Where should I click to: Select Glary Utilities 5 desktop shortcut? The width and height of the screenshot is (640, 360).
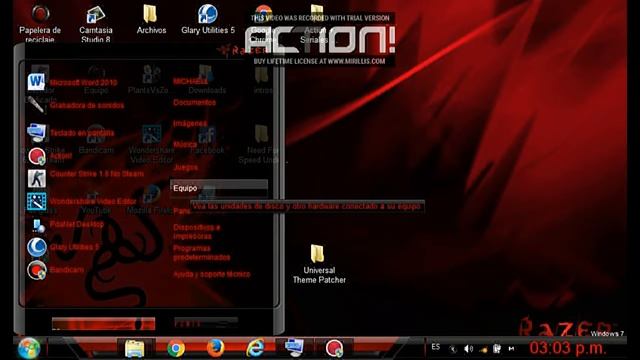click(208, 20)
